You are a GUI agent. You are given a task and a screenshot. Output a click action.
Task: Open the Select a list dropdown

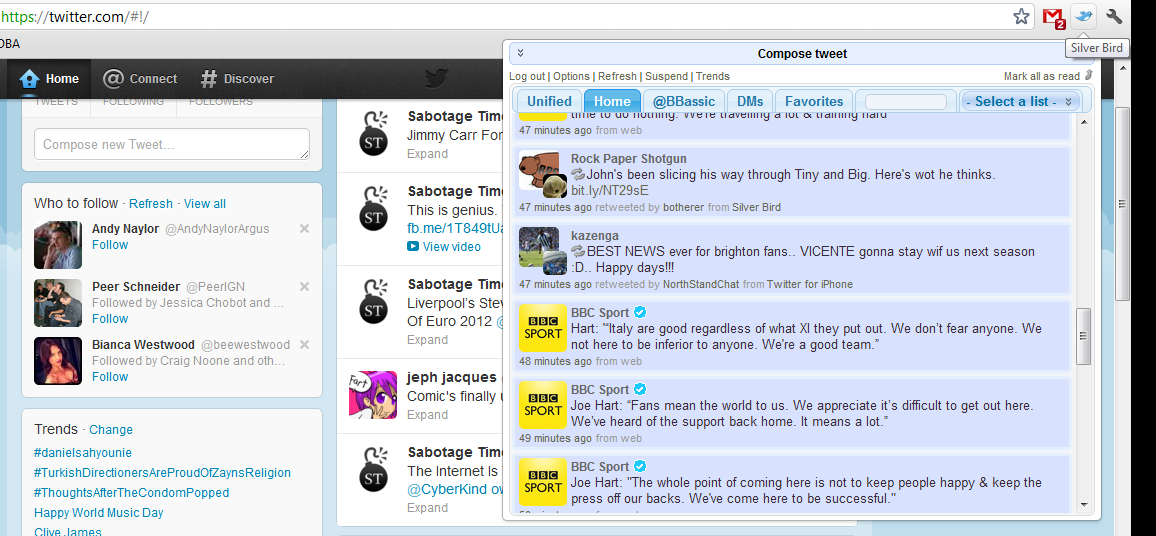click(x=1020, y=101)
